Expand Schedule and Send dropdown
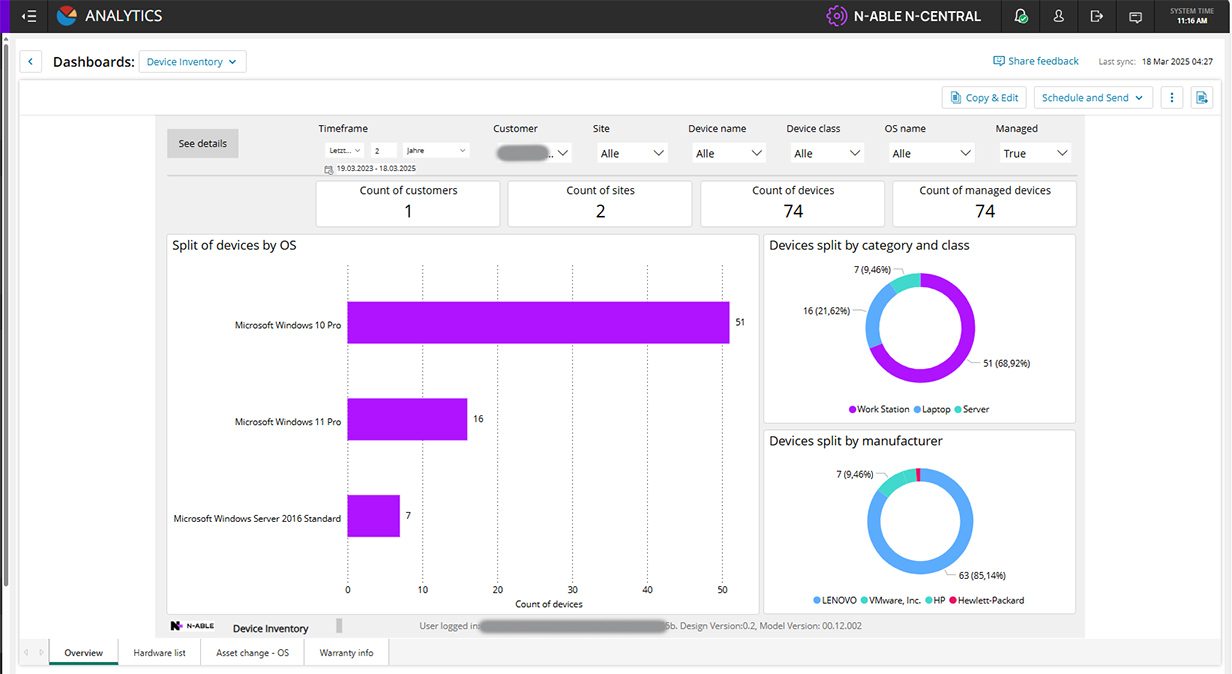 pyautogui.click(x=1093, y=98)
